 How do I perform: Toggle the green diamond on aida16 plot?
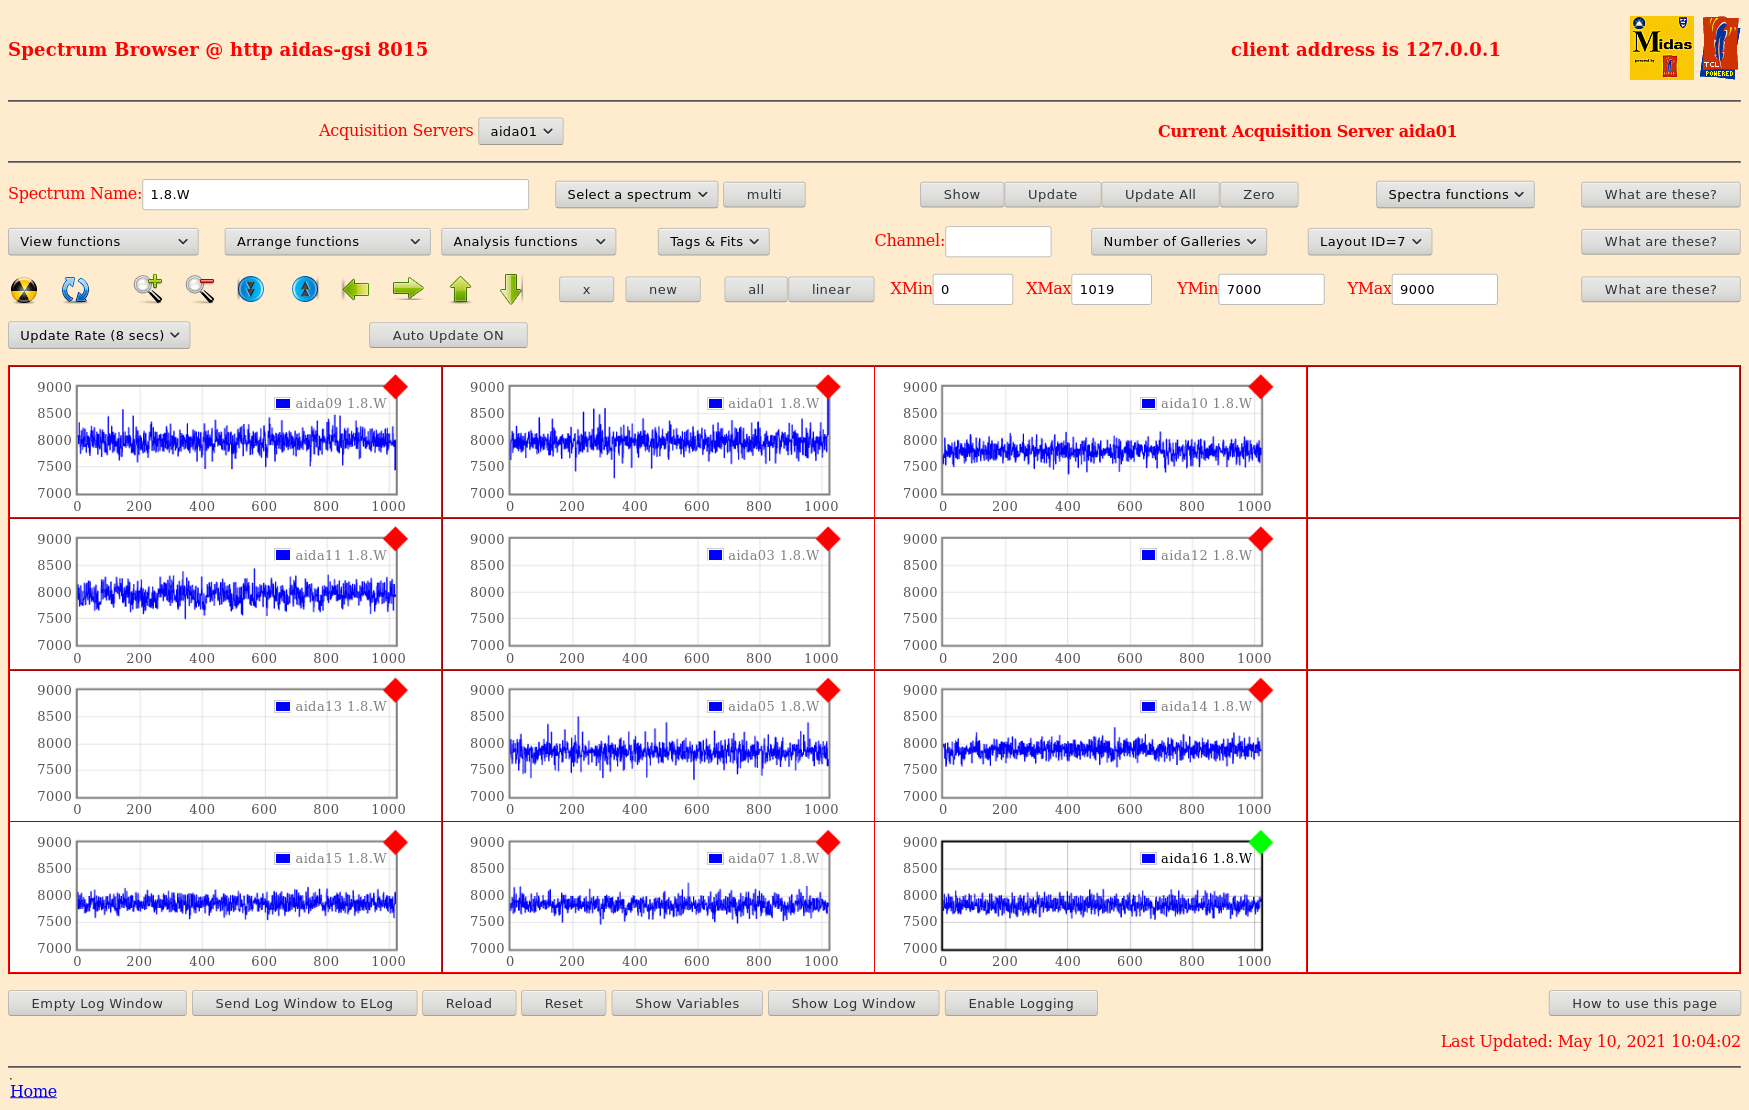pyautogui.click(x=1261, y=843)
